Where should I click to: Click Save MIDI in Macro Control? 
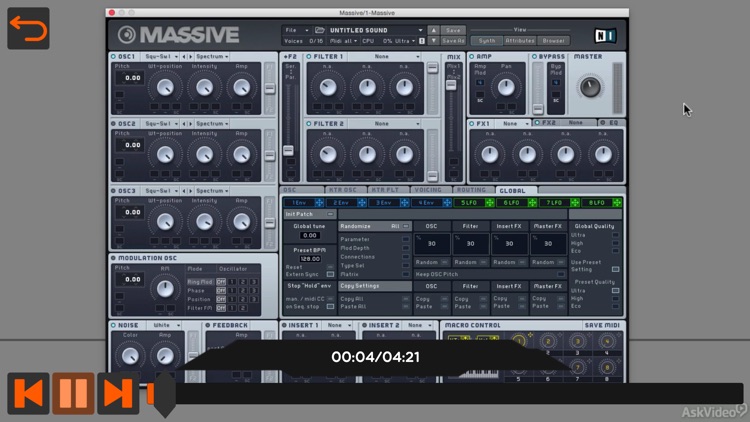pos(602,325)
